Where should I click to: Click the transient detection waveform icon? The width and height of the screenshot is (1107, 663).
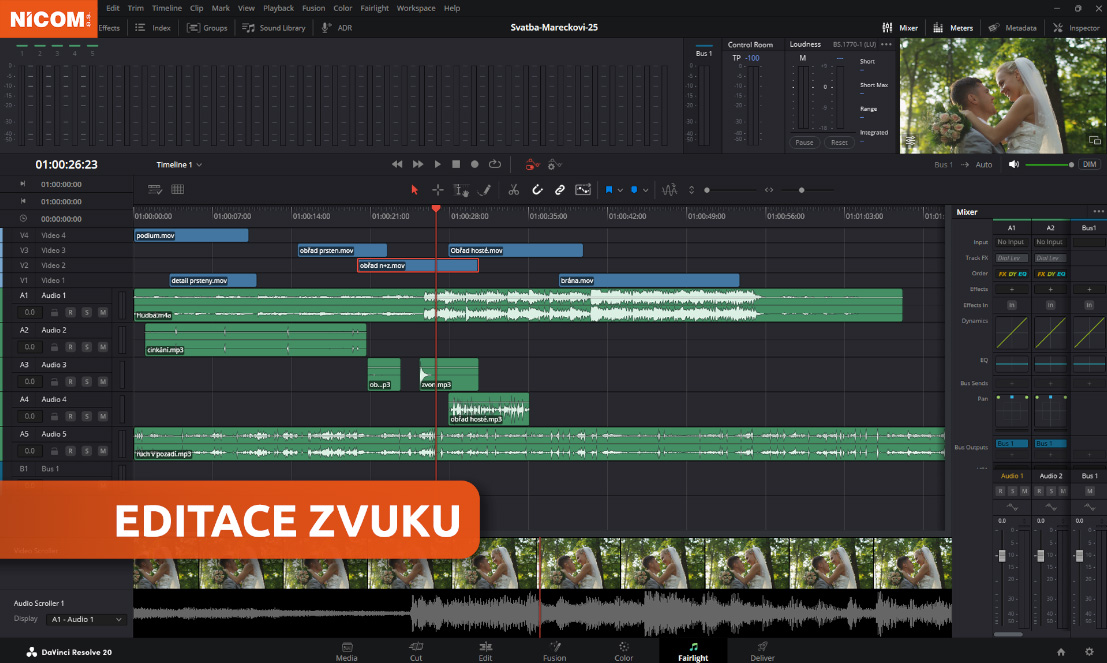coord(669,190)
